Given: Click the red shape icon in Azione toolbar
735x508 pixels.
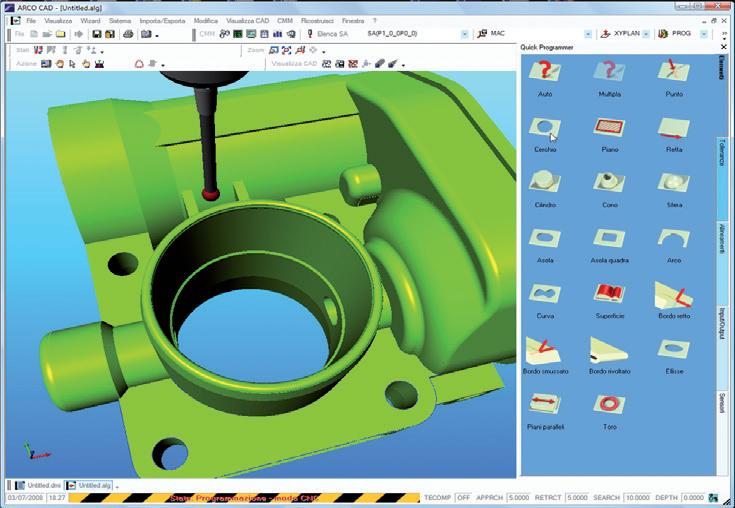Looking at the screenshot, I should [139, 64].
